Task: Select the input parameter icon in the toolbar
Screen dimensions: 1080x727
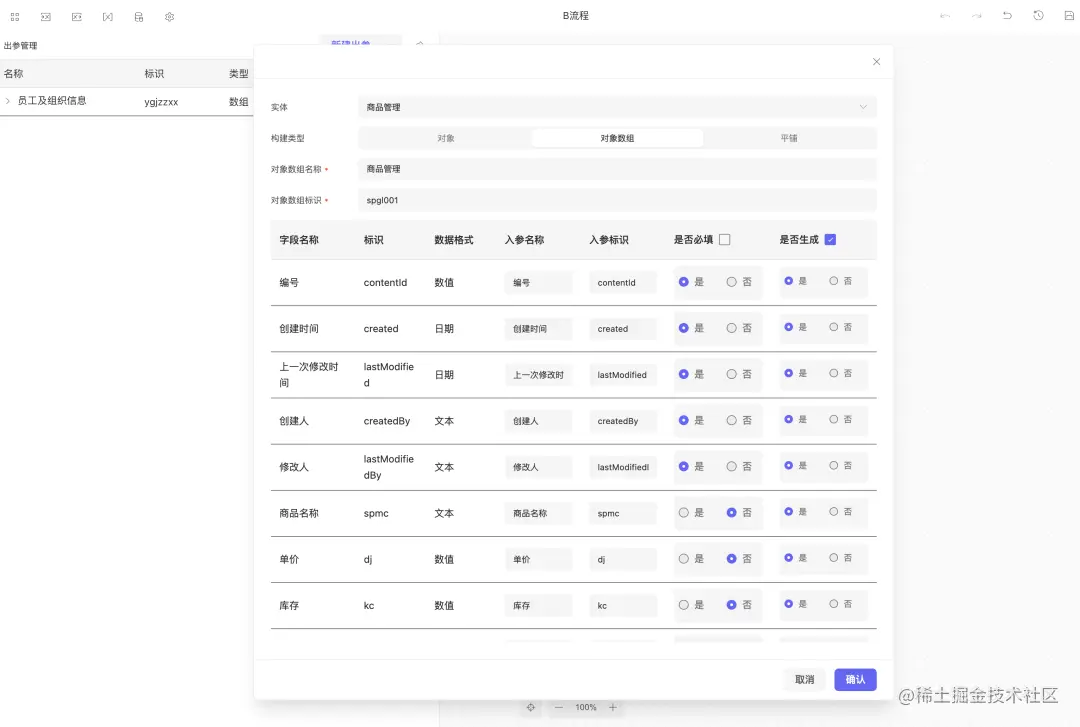Action: pyautogui.click(x=45, y=16)
